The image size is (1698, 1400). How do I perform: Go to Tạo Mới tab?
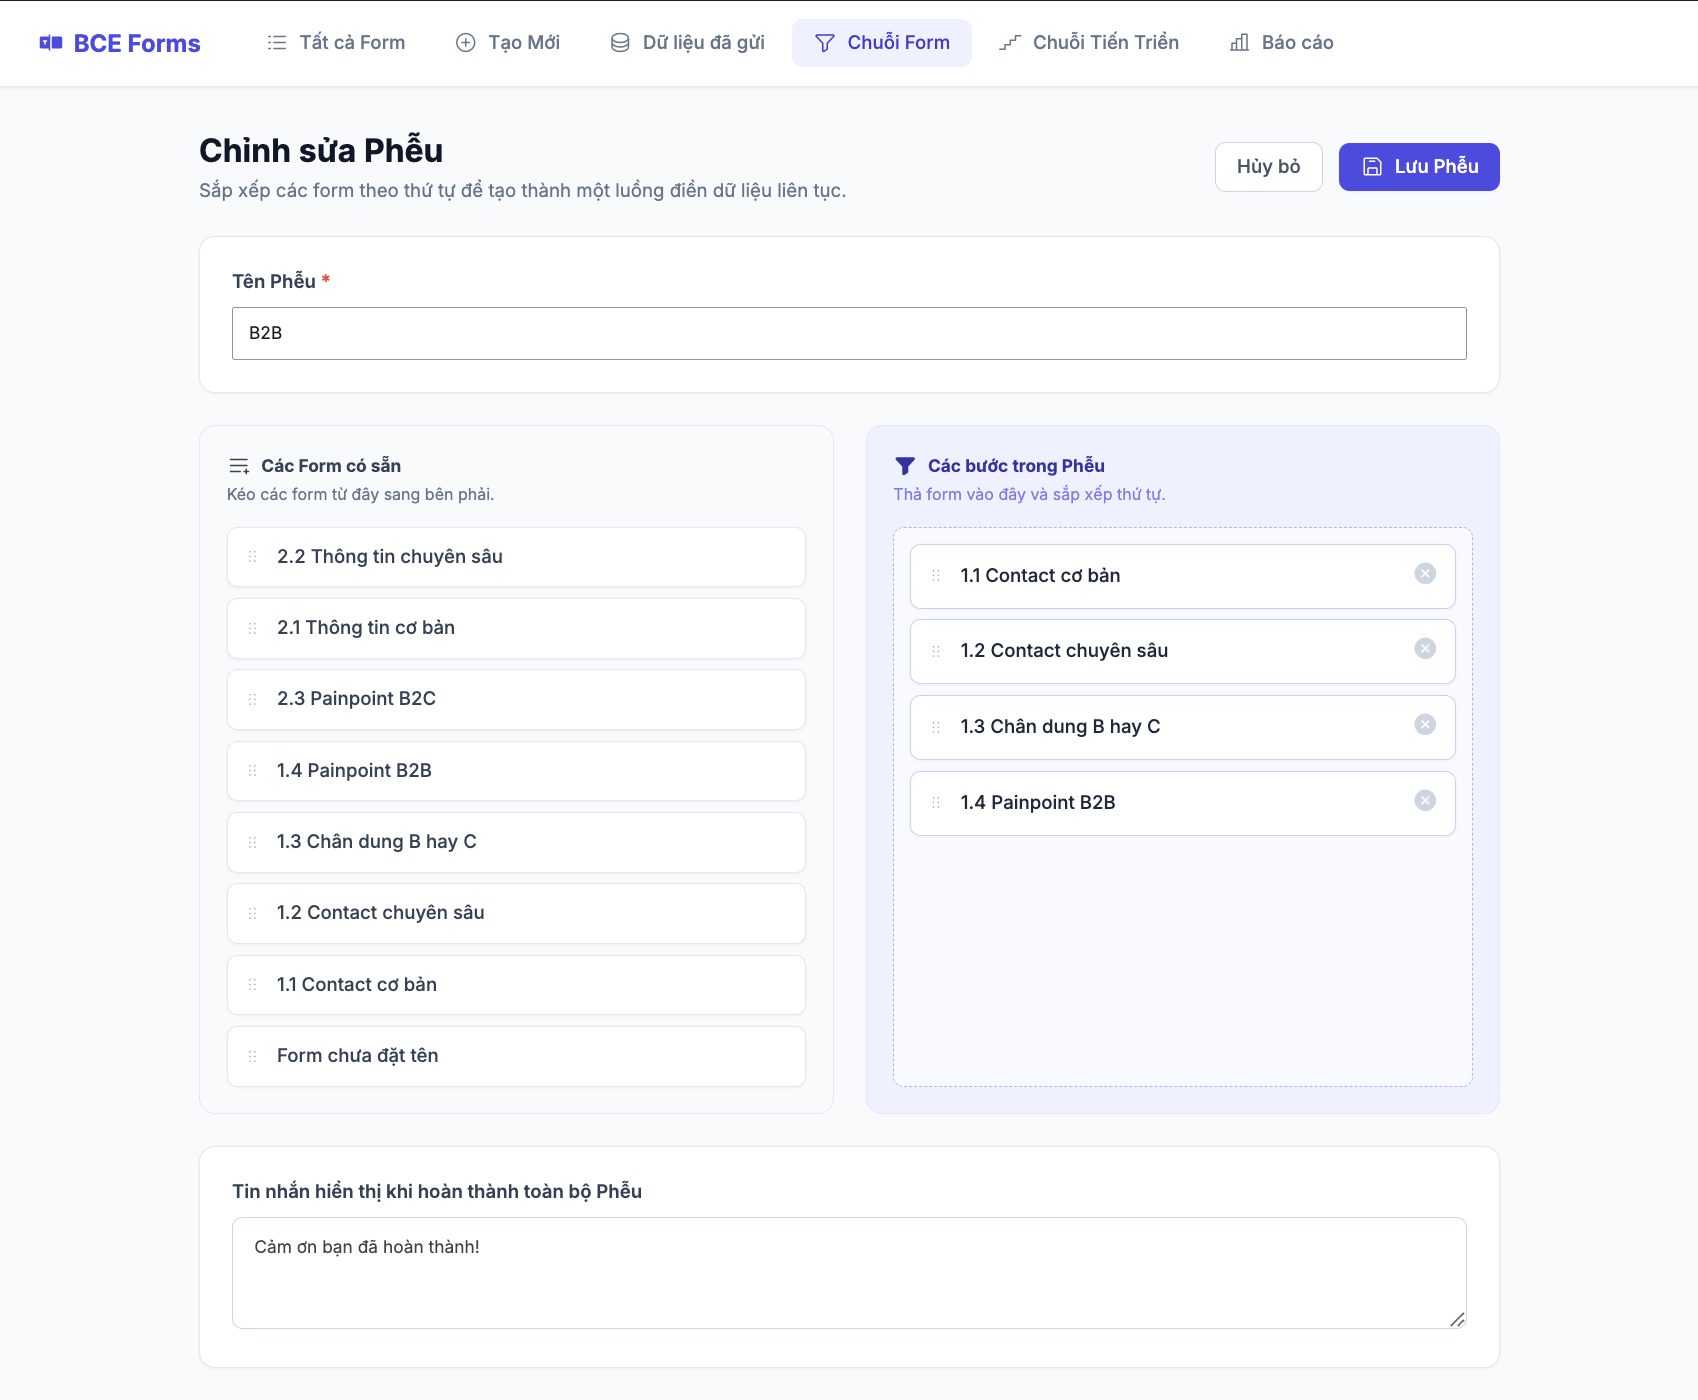pos(508,43)
